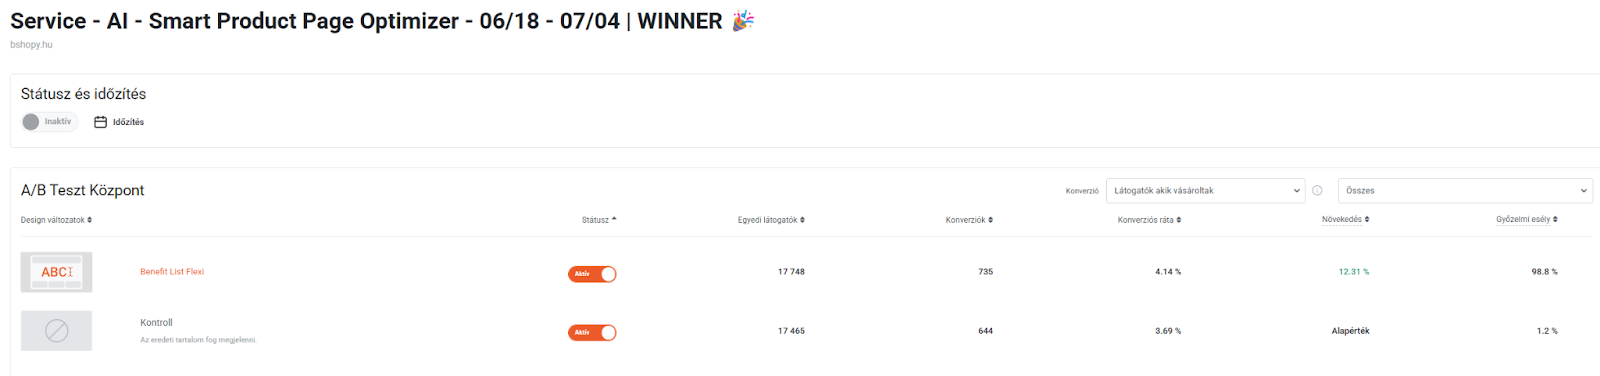Sort by Konverziók column header
1600x376 pixels.
coord(969,220)
